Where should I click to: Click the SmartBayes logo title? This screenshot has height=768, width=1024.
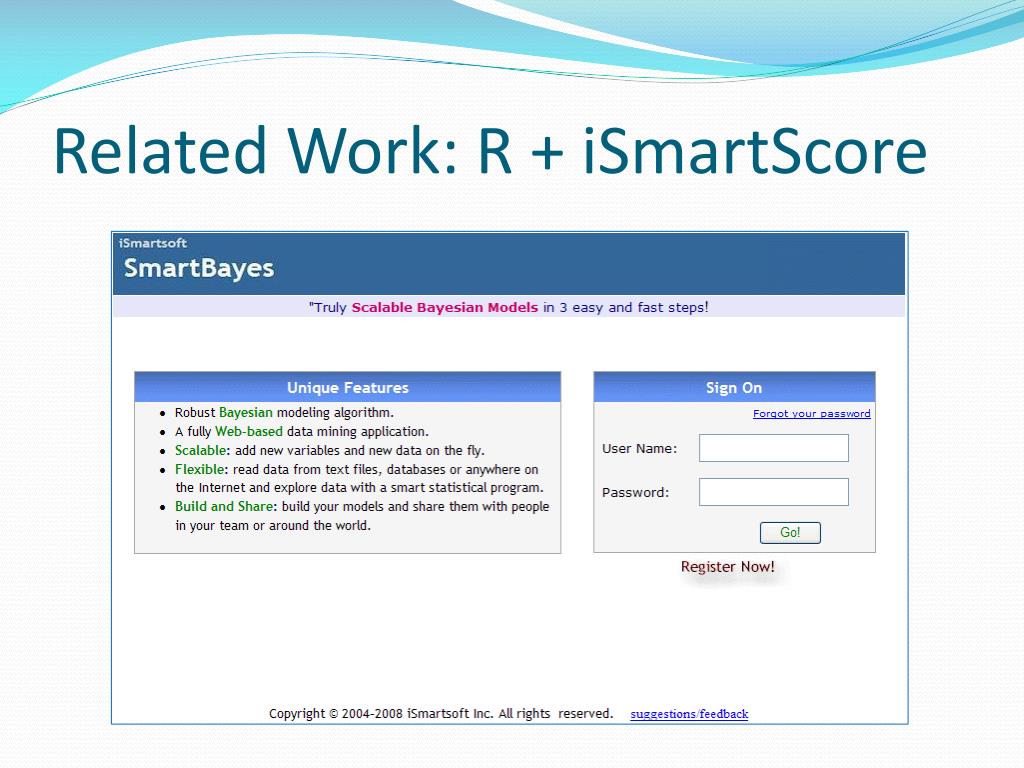199,268
